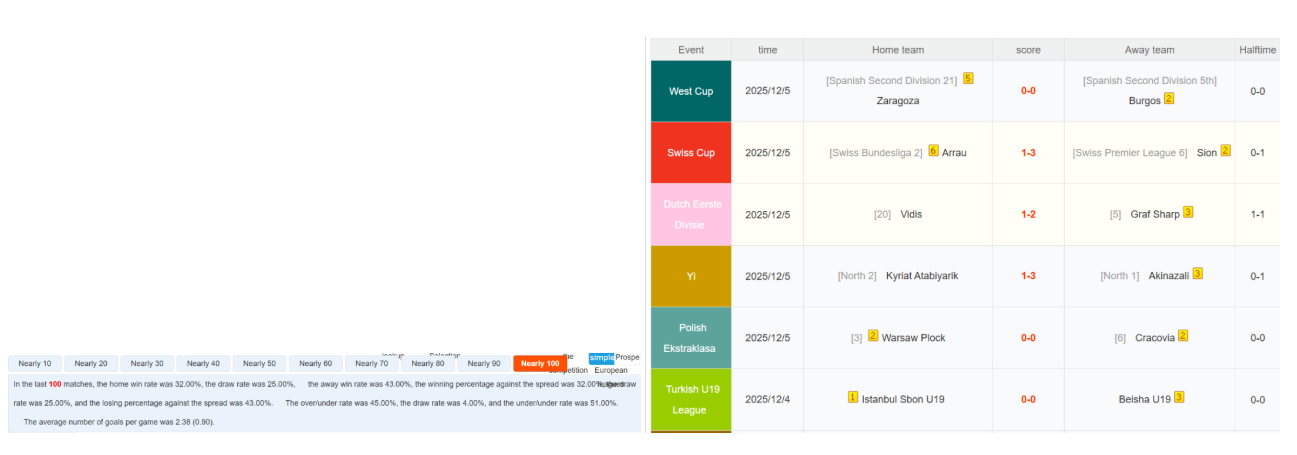Click the yellow card badge beside Burgos
This screenshot has width=1297, height=455.
[1168, 99]
